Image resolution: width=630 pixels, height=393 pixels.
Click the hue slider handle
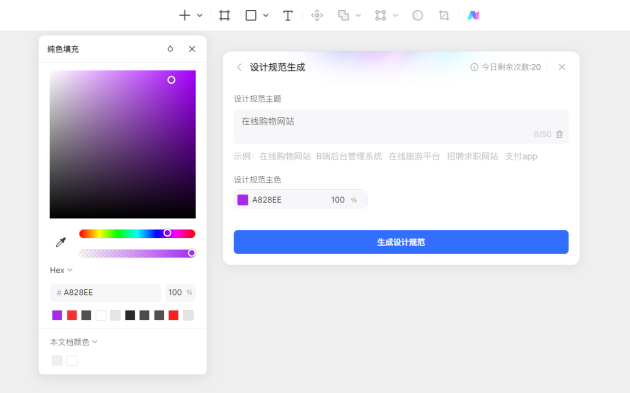[x=167, y=233]
